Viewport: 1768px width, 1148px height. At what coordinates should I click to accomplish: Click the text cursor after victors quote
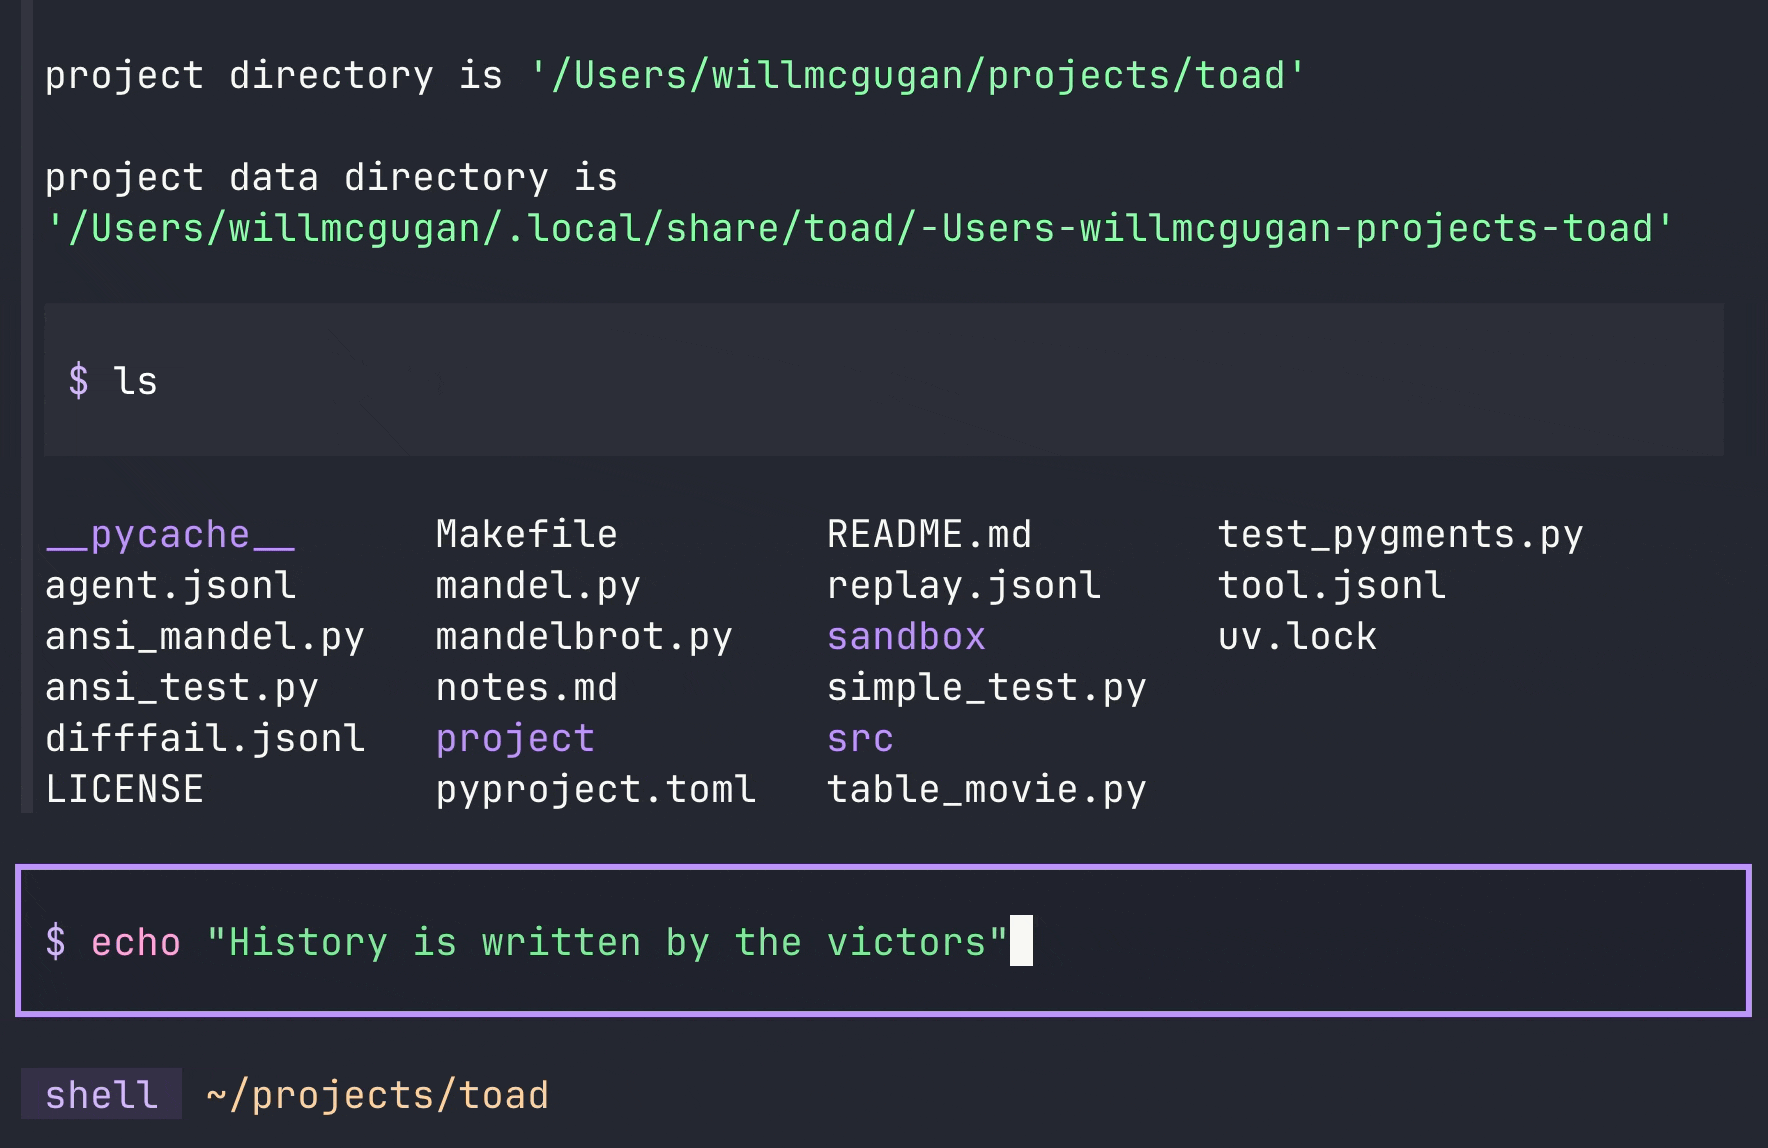(x=1021, y=941)
